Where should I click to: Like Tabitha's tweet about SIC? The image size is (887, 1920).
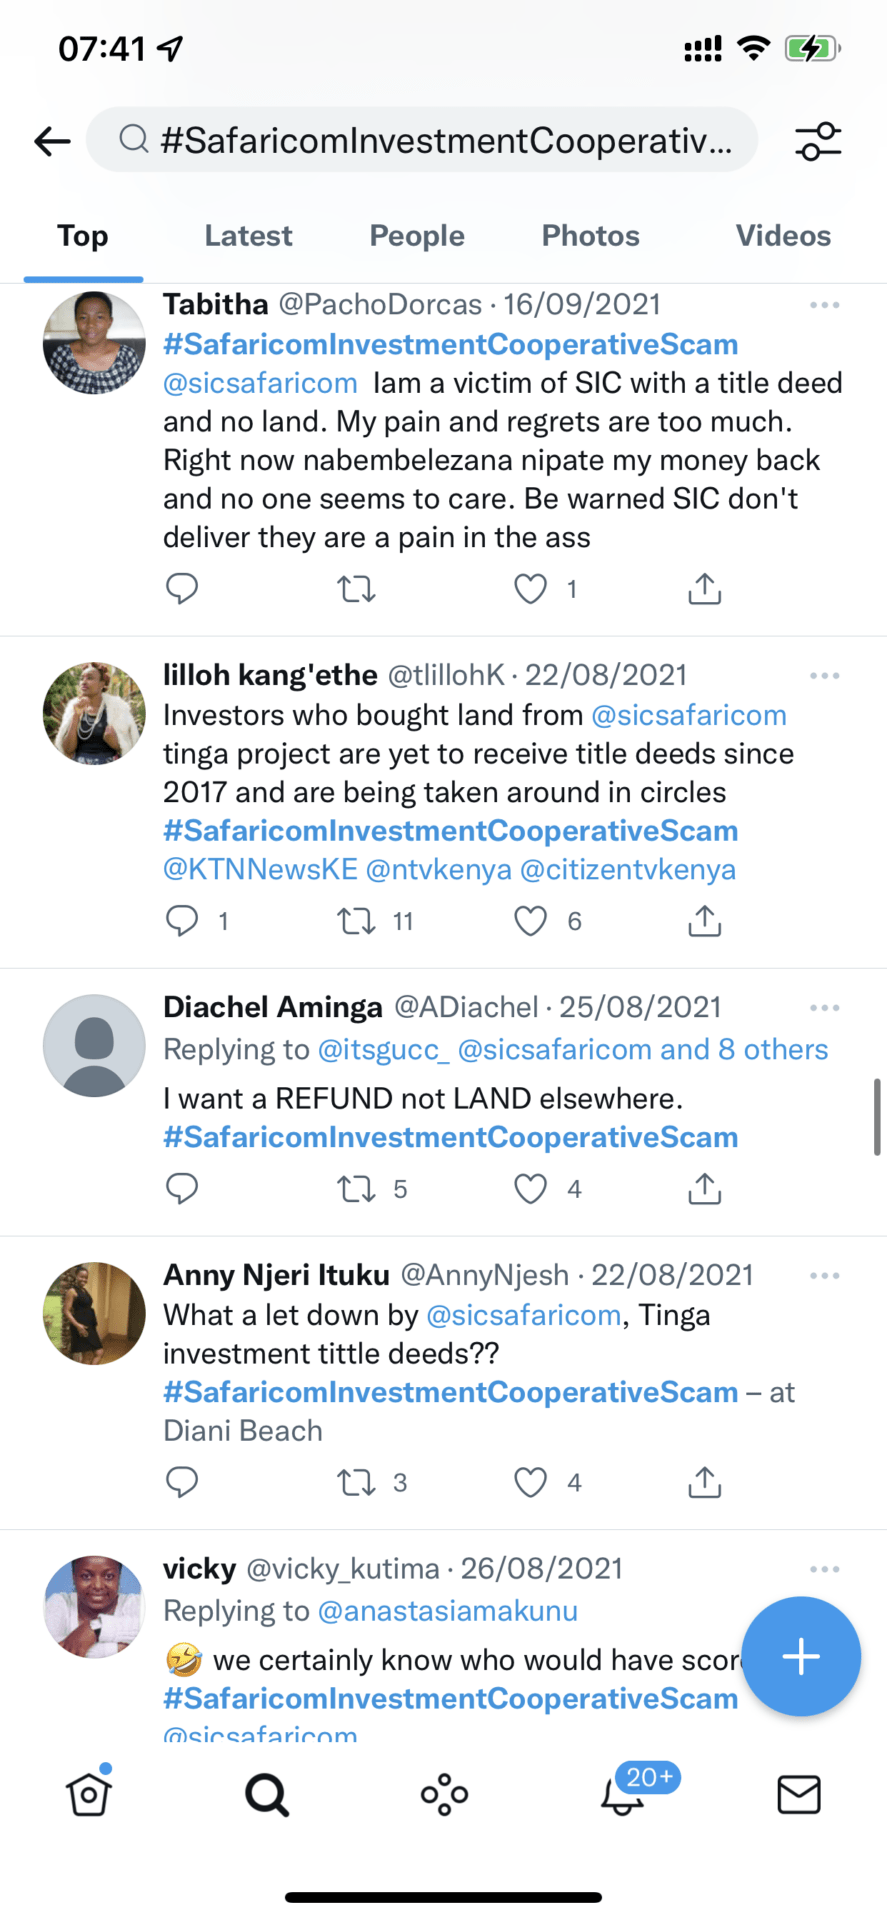(x=530, y=589)
